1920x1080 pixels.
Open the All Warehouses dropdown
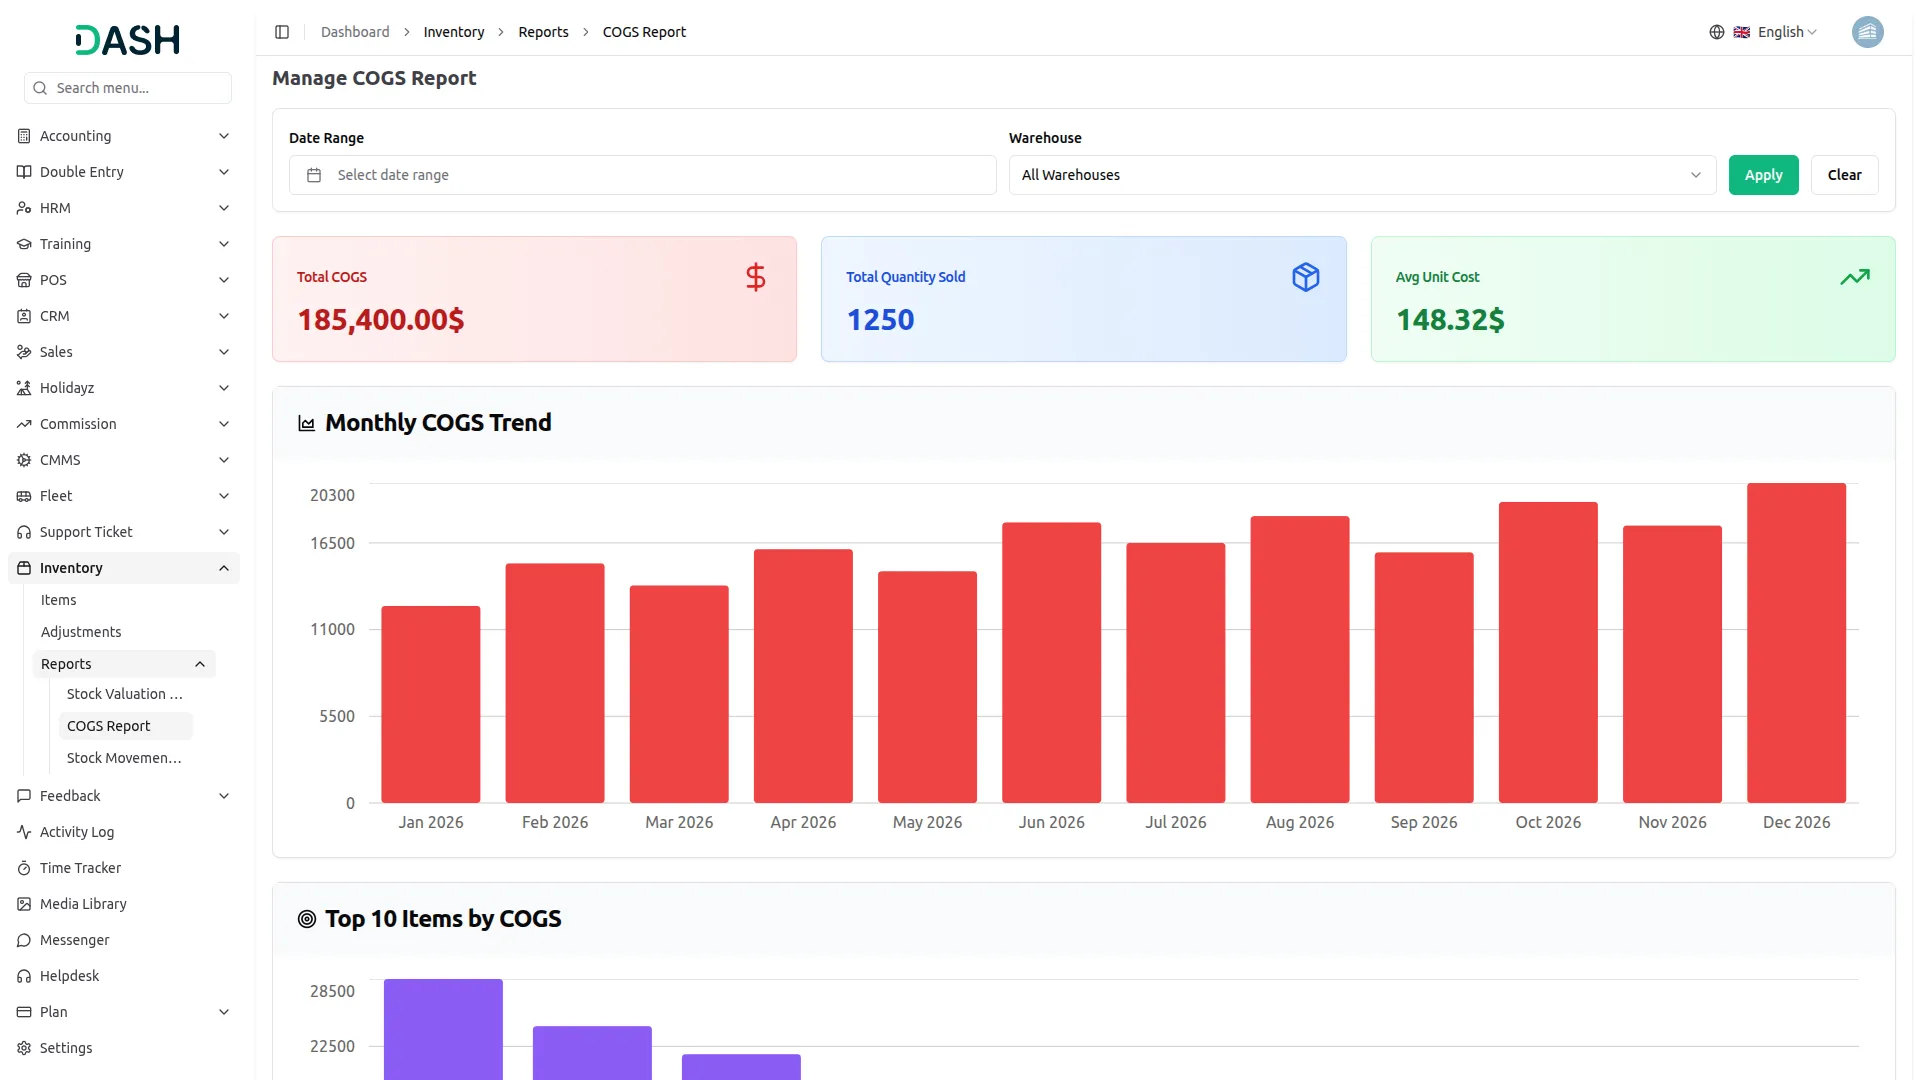point(1361,175)
